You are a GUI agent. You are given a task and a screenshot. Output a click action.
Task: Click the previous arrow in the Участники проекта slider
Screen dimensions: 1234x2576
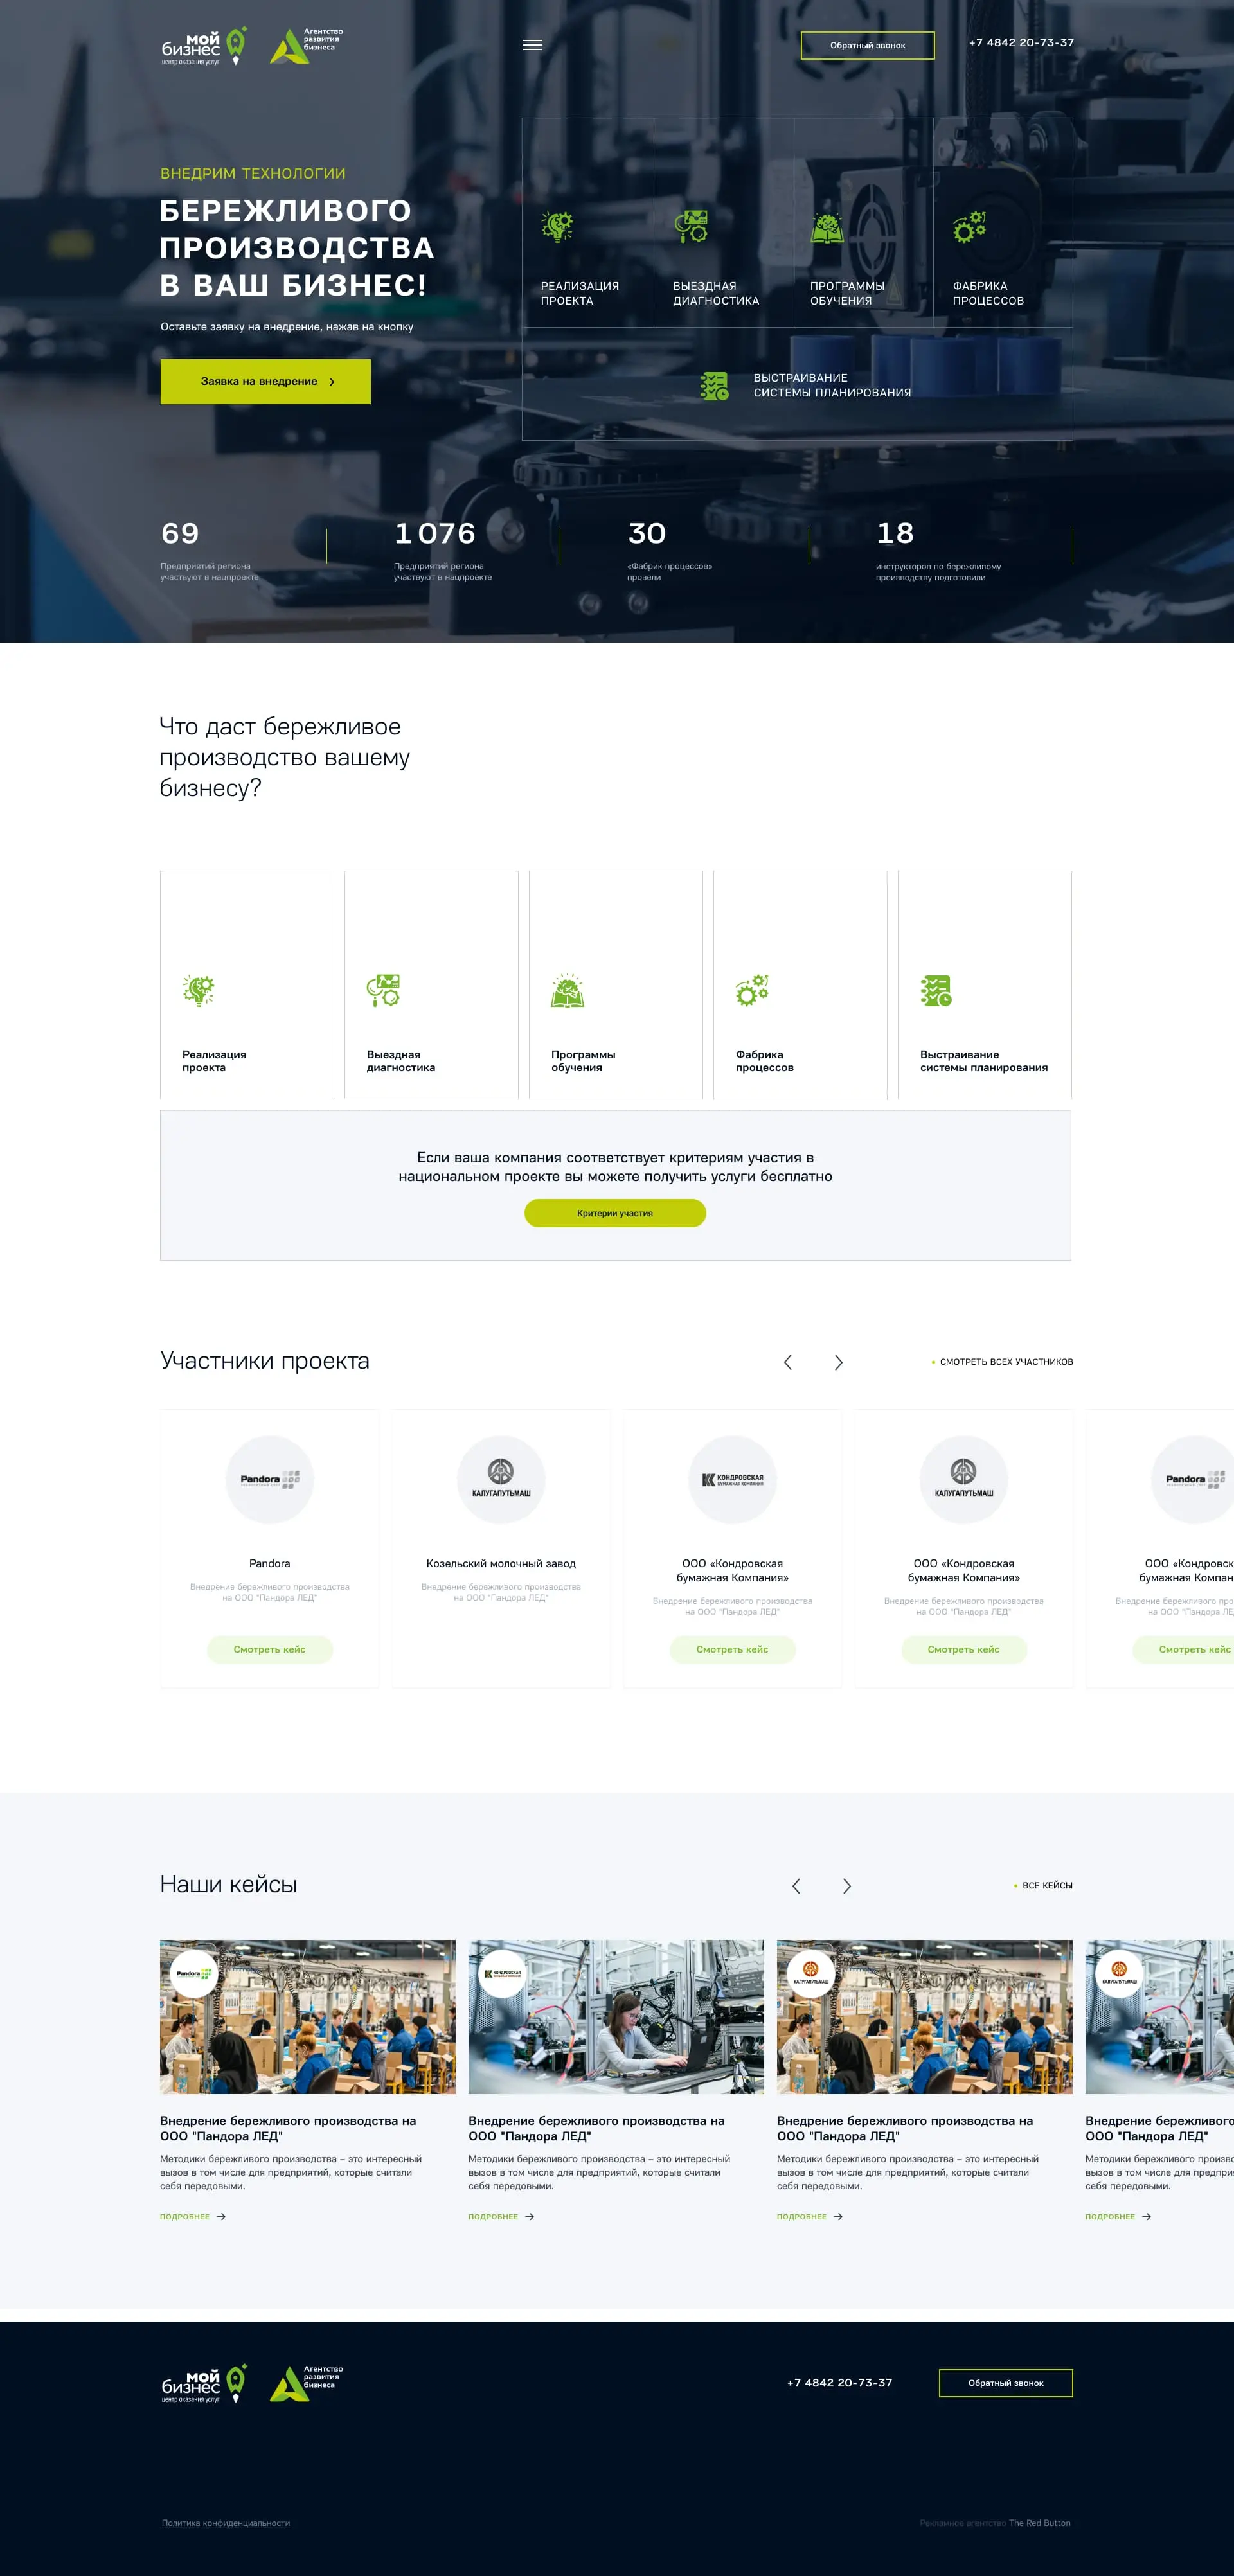[788, 1362]
